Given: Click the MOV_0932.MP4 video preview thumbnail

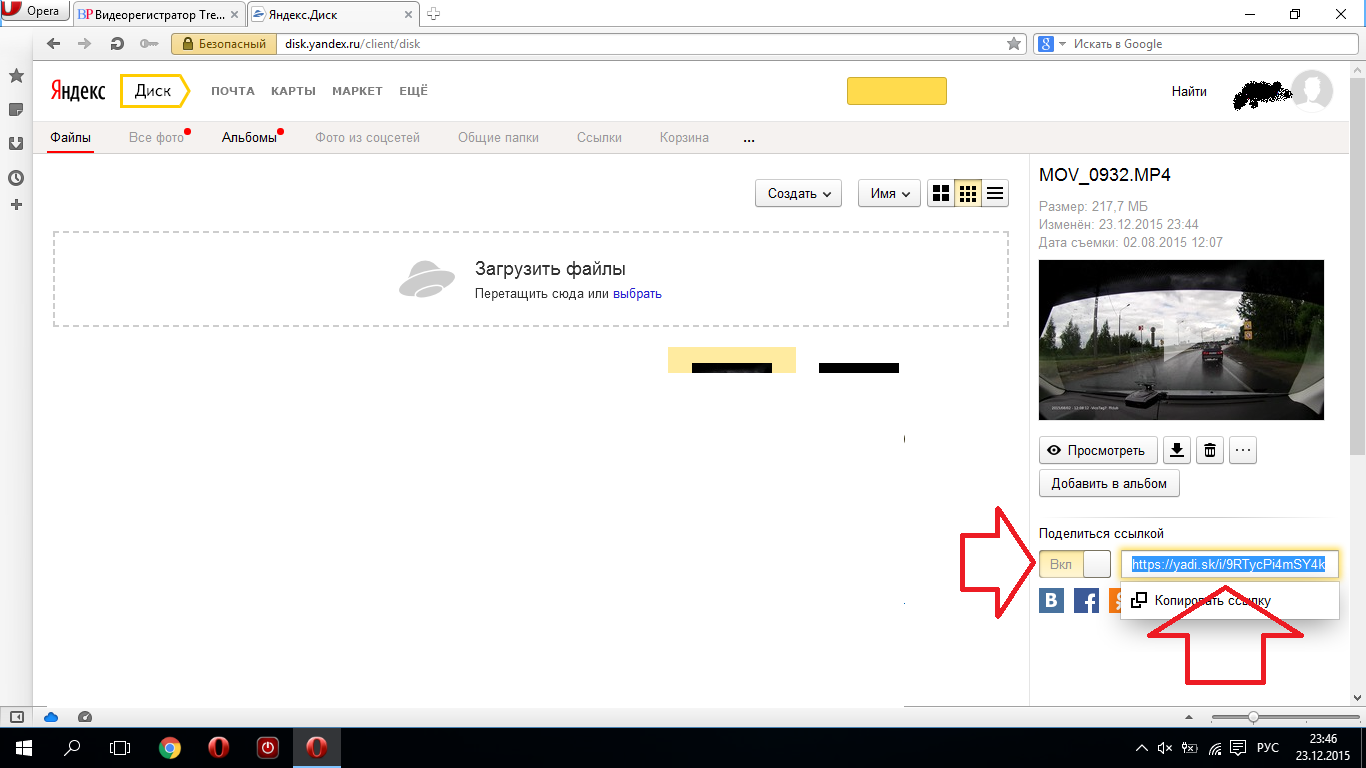Looking at the screenshot, I should pyautogui.click(x=1181, y=340).
